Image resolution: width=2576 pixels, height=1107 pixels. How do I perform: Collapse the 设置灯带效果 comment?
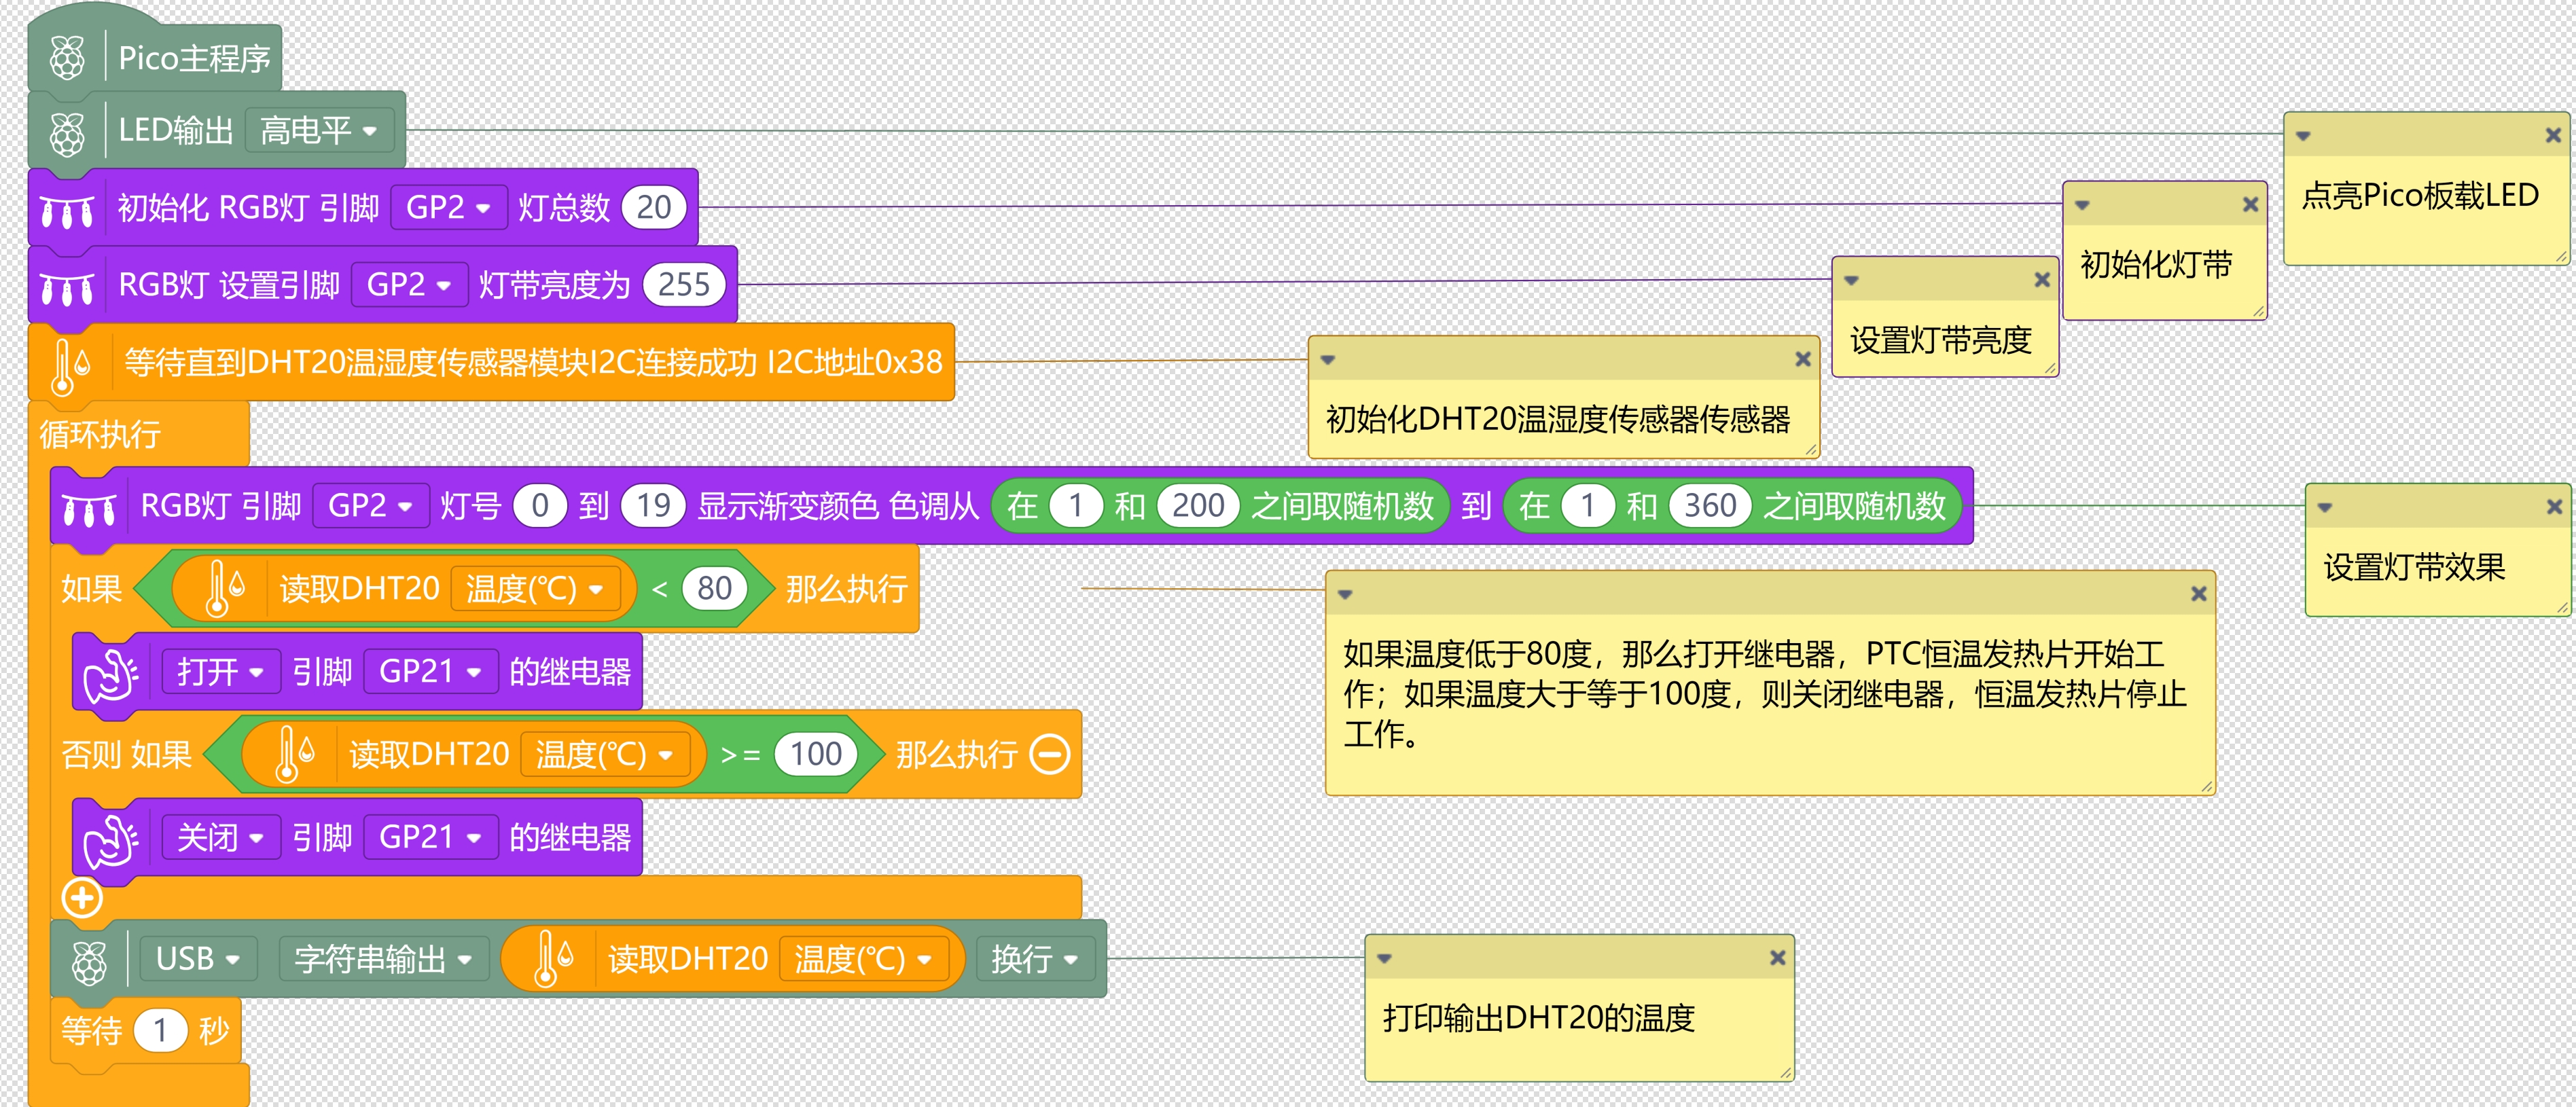[x=2325, y=508]
